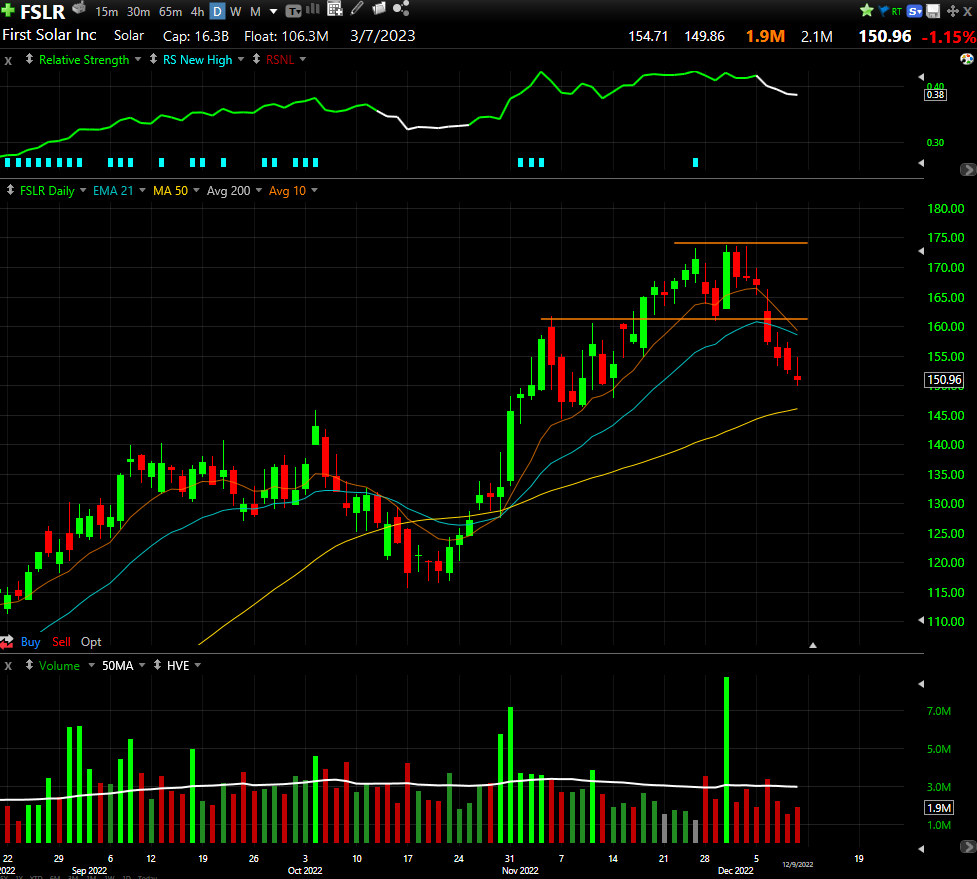Click the Opt options button
The image size is (977, 879).
point(91,642)
